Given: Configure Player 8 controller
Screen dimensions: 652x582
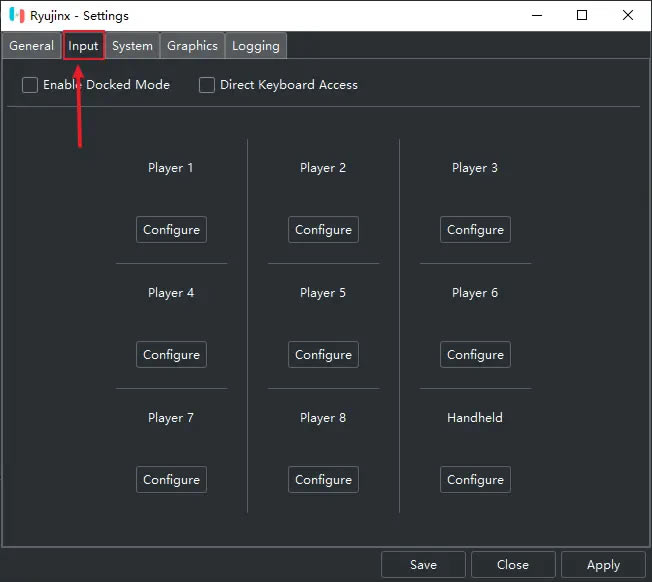Looking at the screenshot, I should [x=324, y=480].
